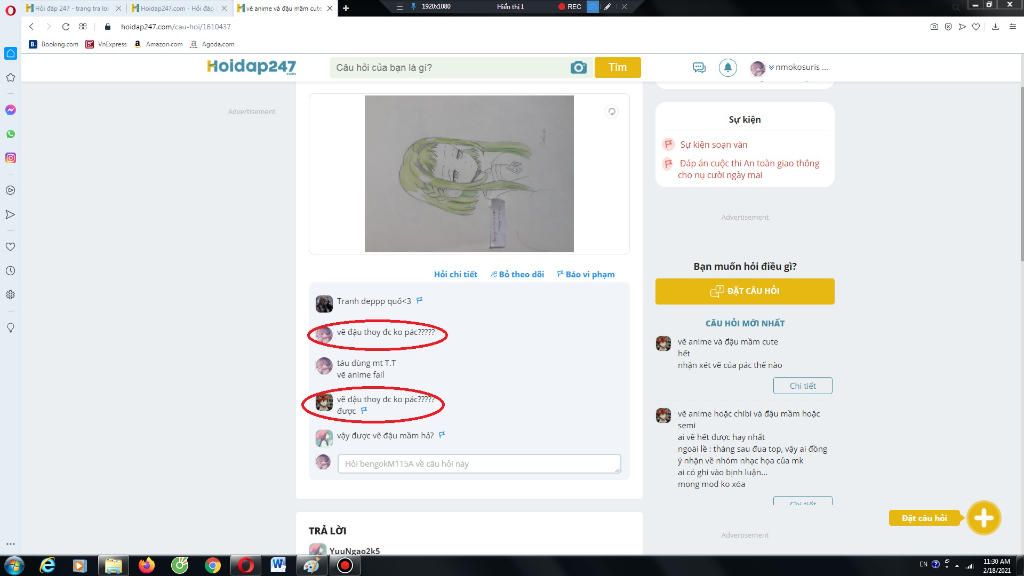Click the toolbar heart bookmark icon
The height and width of the screenshot is (576, 1024).
(x=976, y=27)
